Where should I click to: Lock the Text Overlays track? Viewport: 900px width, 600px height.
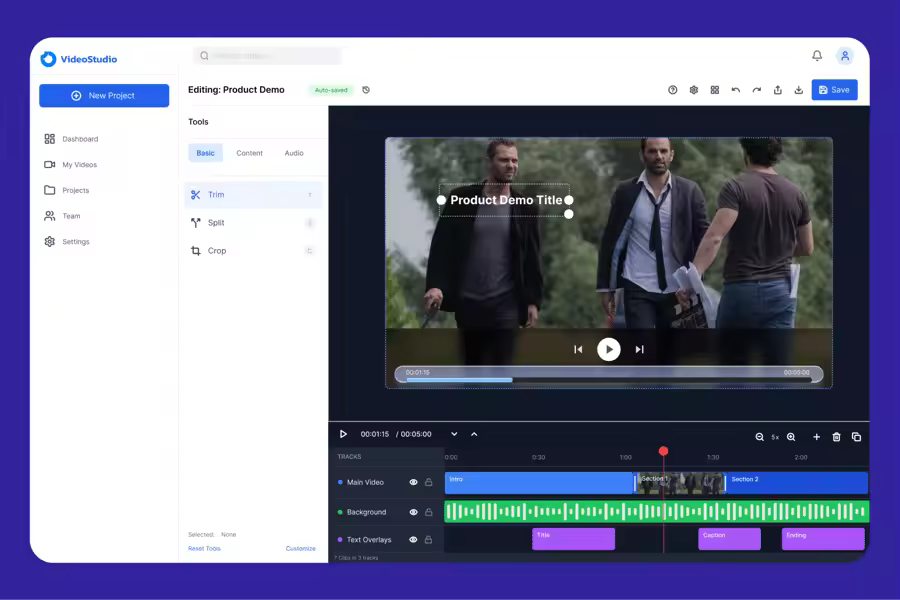tap(429, 540)
